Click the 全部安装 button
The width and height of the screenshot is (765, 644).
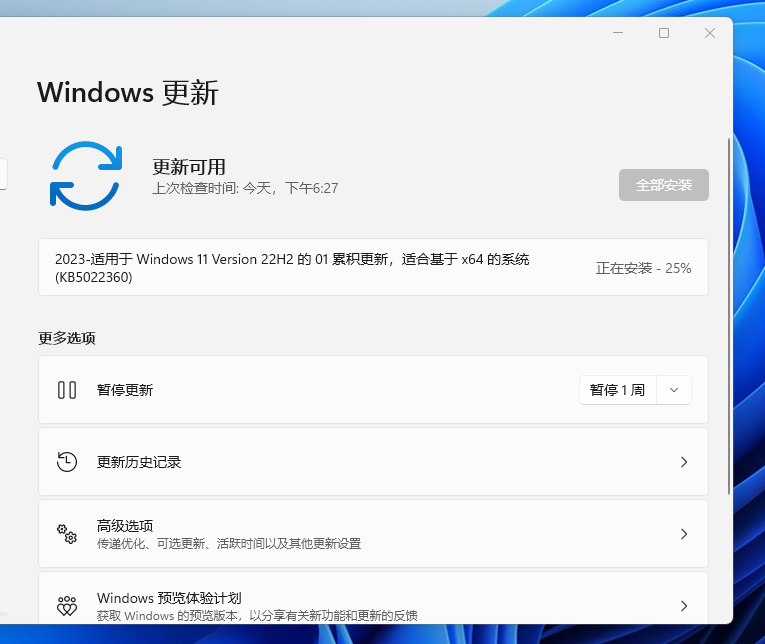664,185
